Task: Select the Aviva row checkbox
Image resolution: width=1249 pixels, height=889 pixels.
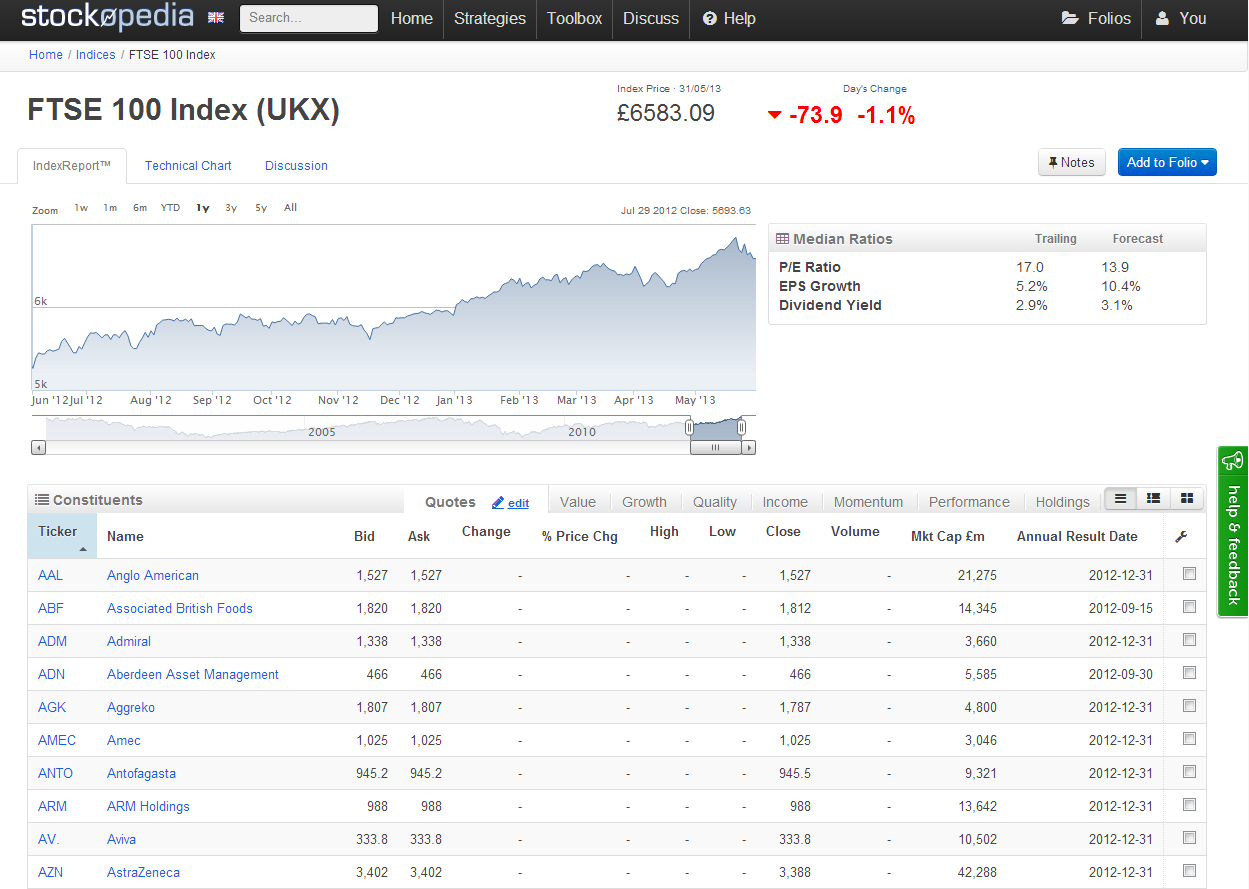Action: (x=1189, y=838)
